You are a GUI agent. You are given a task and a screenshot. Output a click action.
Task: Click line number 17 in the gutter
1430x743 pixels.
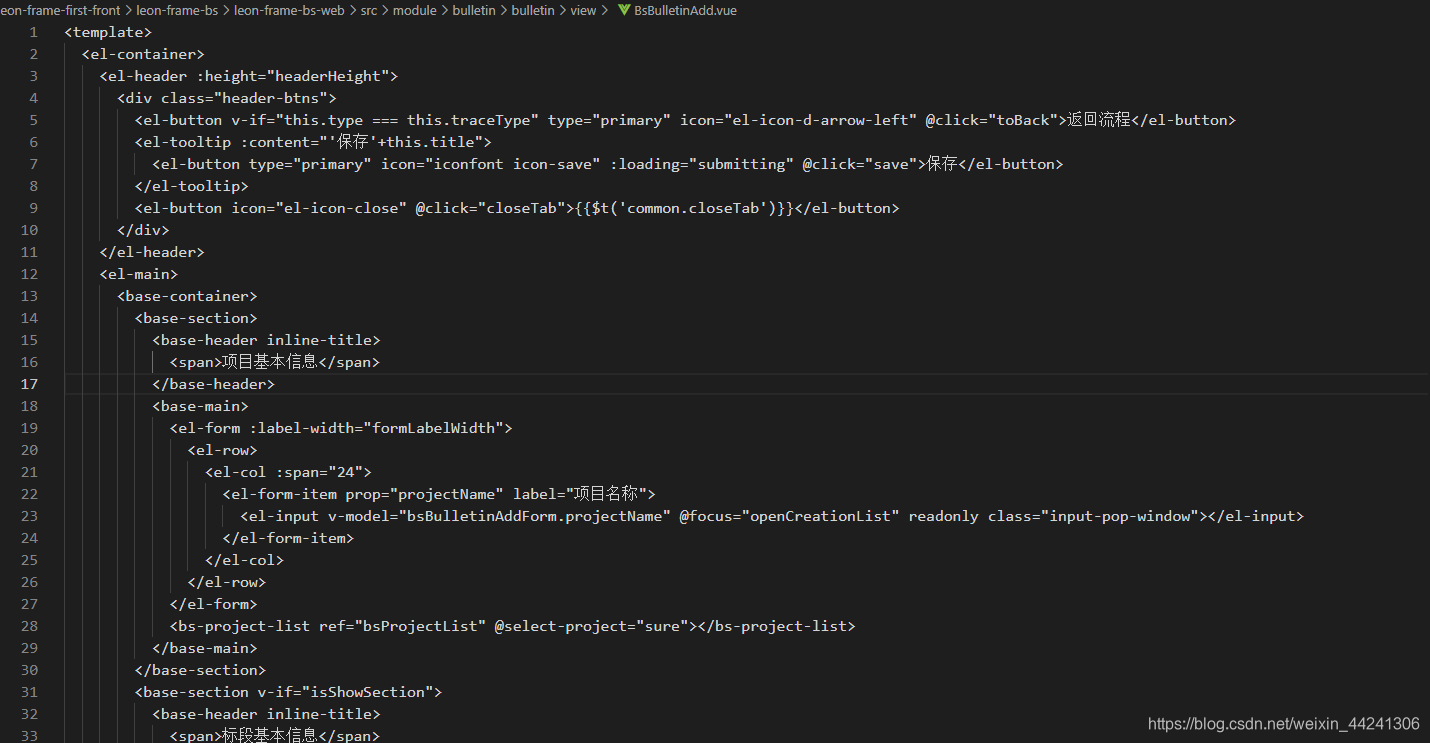coord(29,383)
